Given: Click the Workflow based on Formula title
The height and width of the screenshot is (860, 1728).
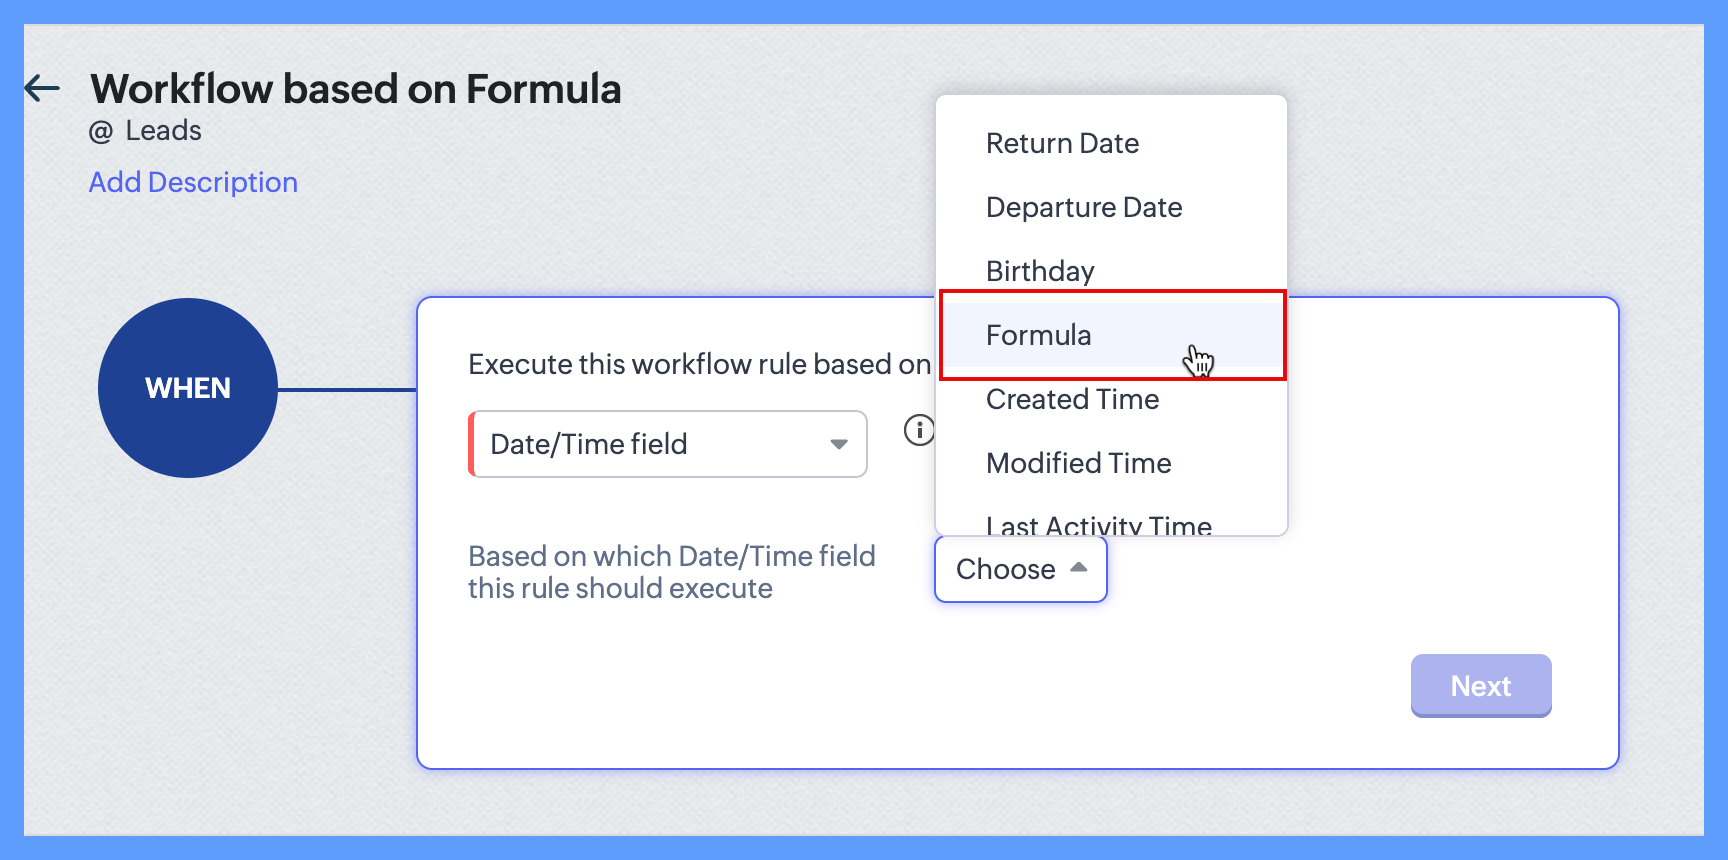Looking at the screenshot, I should point(355,88).
